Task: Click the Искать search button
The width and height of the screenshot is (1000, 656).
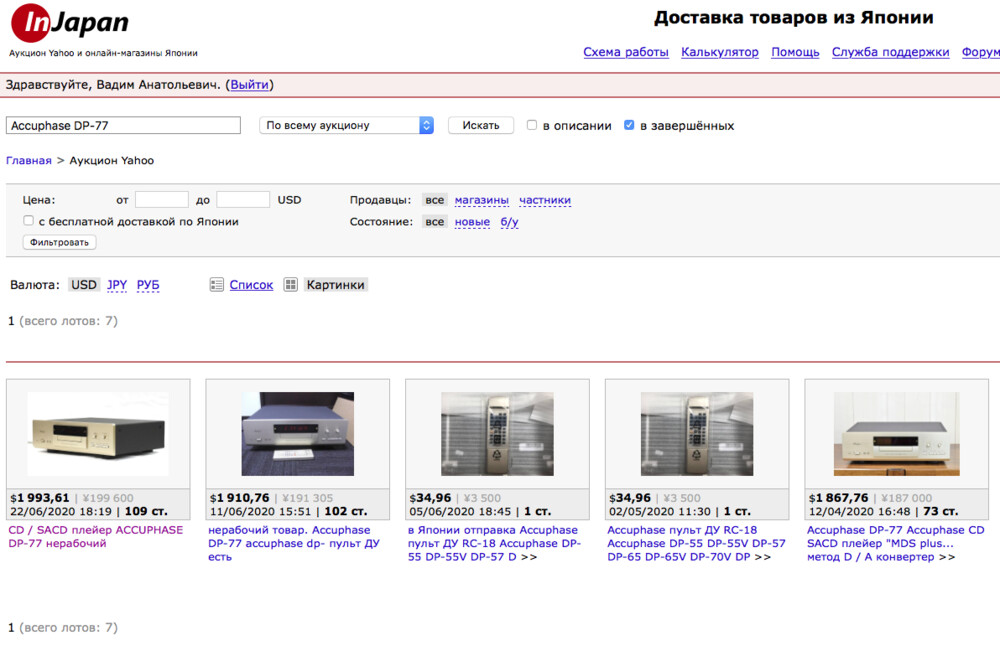Action: click(477, 125)
